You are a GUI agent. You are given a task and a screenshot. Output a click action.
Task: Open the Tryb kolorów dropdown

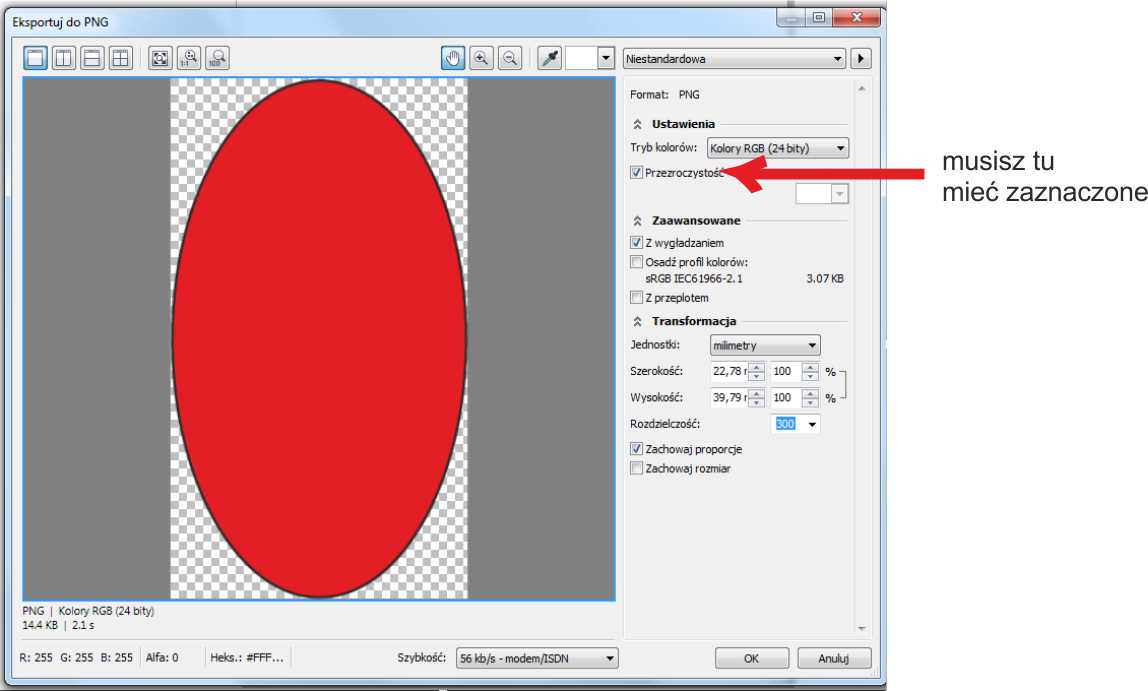[777, 149]
